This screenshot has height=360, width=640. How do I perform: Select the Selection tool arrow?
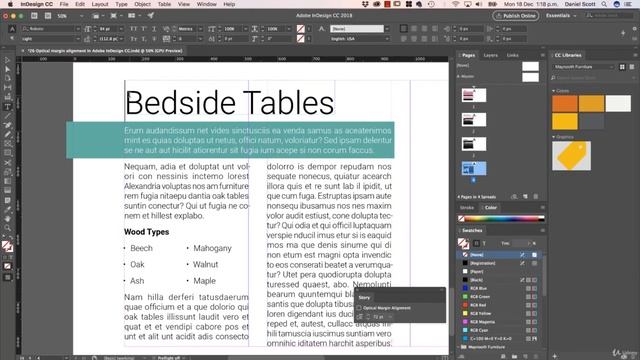pos(7,60)
